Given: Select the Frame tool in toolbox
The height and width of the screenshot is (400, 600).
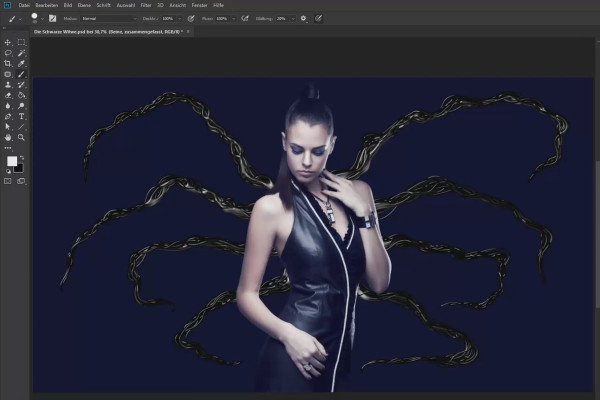Looking at the screenshot, I should [x=8, y=74].
